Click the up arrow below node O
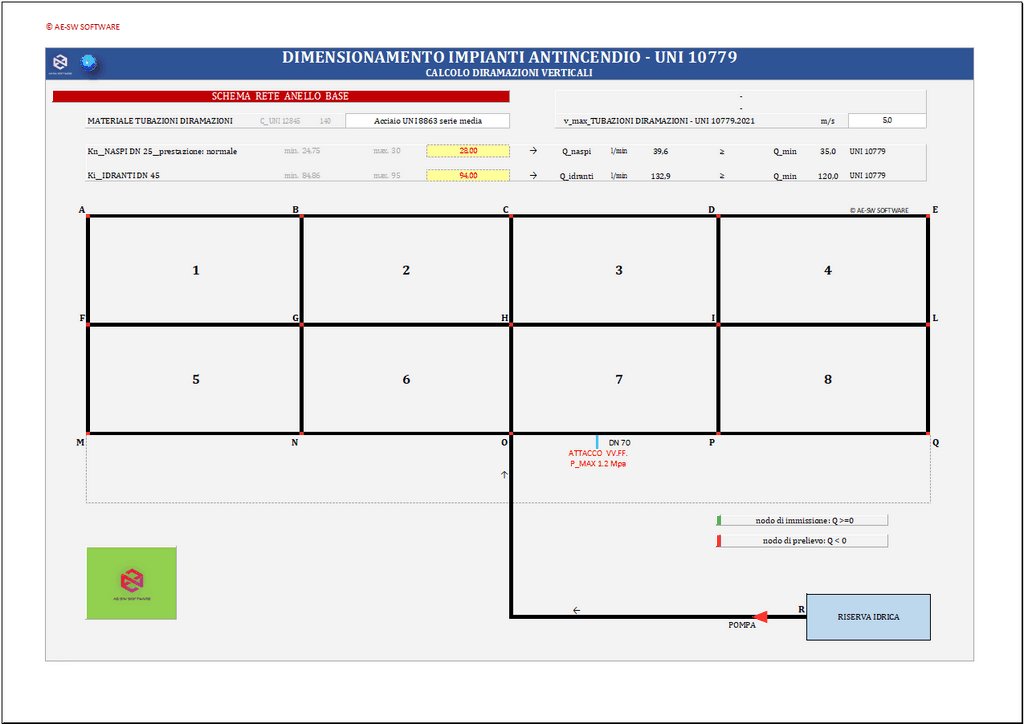Screen dimensions: 1024x724 (504, 474)
